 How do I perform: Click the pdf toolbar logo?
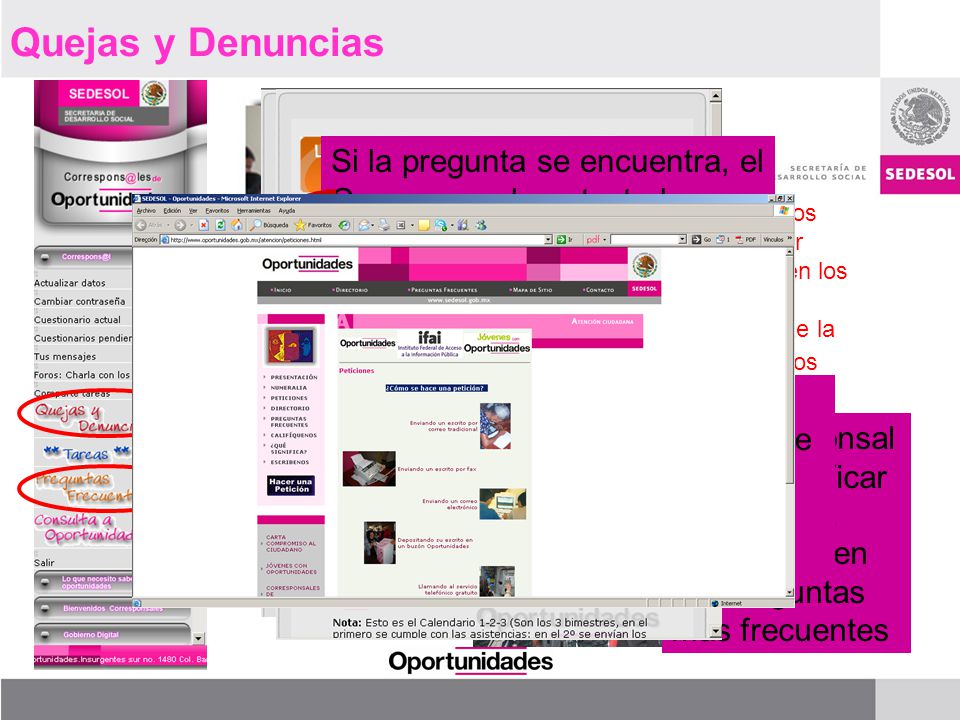click(x=593, y=239)
